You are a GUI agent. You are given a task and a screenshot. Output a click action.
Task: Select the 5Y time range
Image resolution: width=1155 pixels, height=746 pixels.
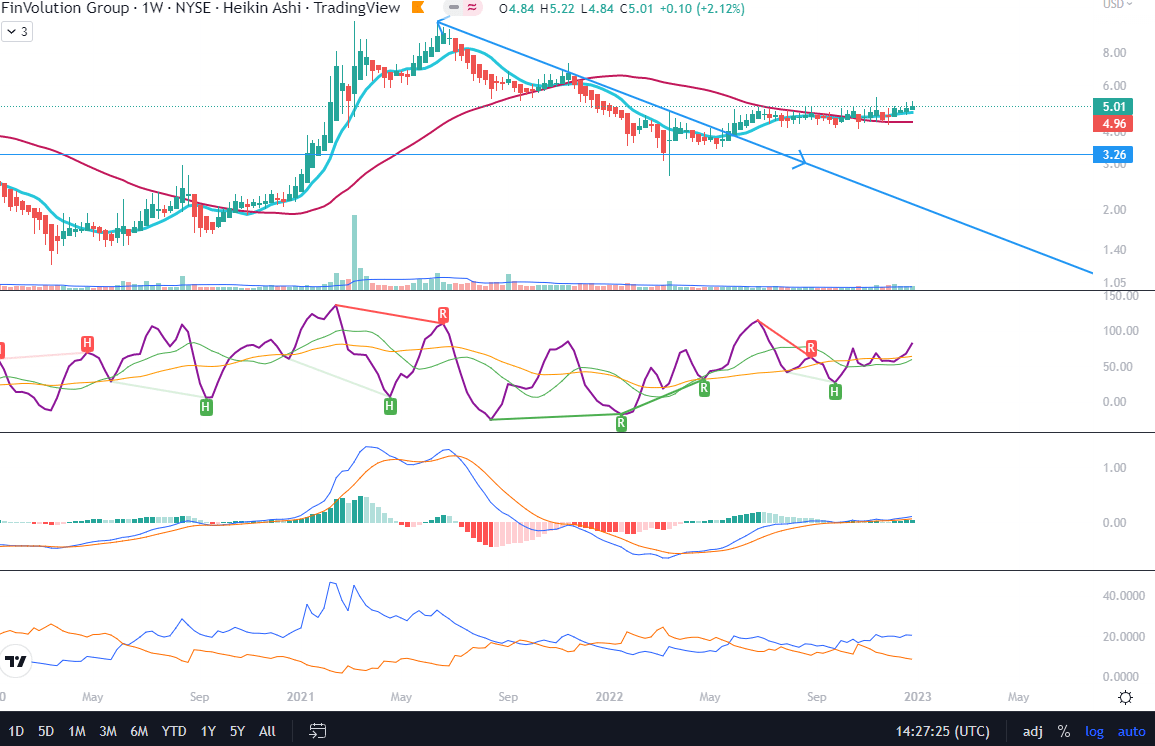click(x=237, y=731)
